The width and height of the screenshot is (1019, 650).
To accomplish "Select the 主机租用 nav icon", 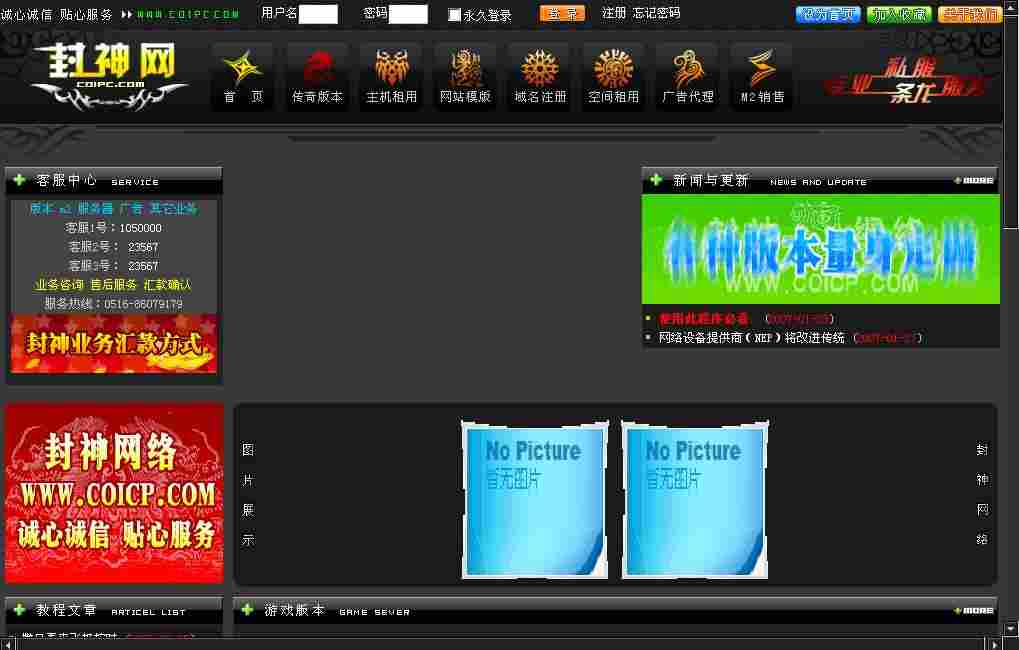I will pyautogui.click(x=391, y=68).
